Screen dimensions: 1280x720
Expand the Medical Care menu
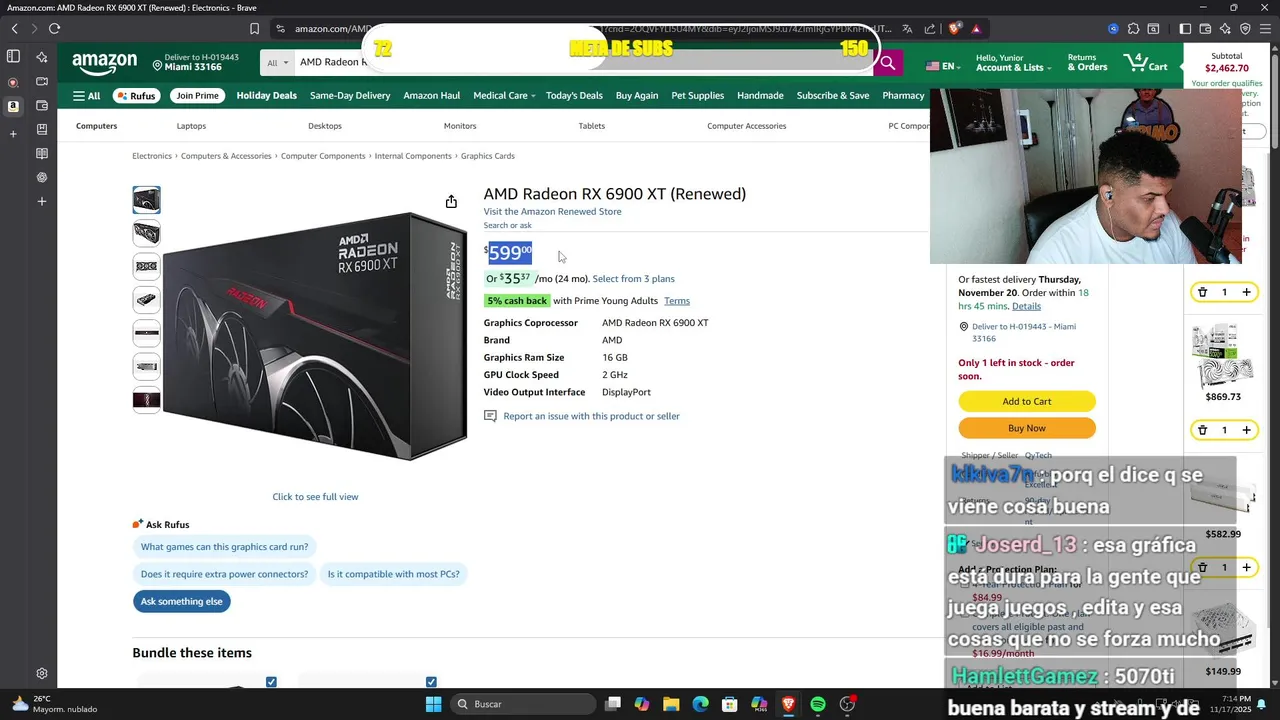504,96
